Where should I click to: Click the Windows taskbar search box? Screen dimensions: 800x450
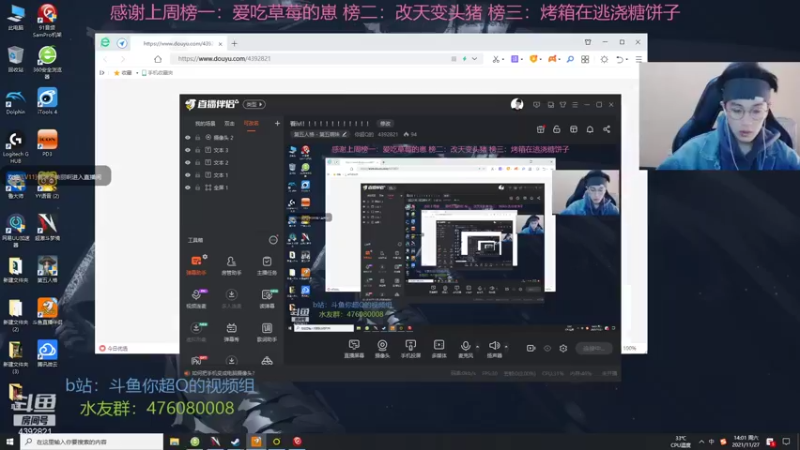(92, 442)
